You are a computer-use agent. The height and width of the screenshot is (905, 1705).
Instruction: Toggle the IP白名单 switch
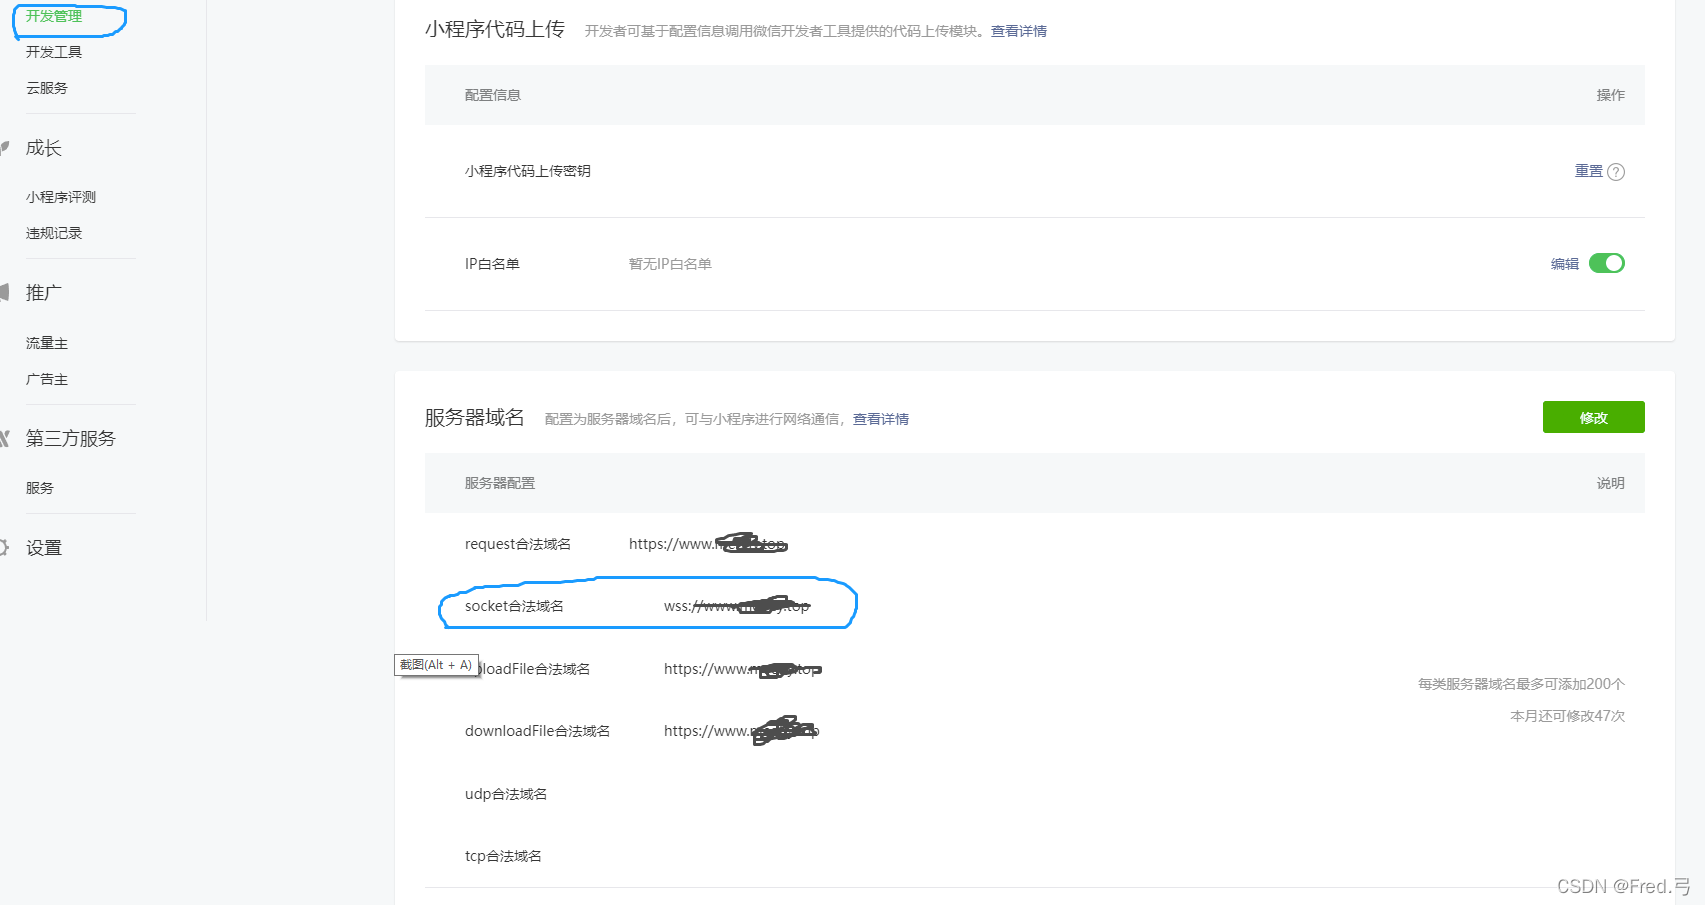pos(1607,263)
